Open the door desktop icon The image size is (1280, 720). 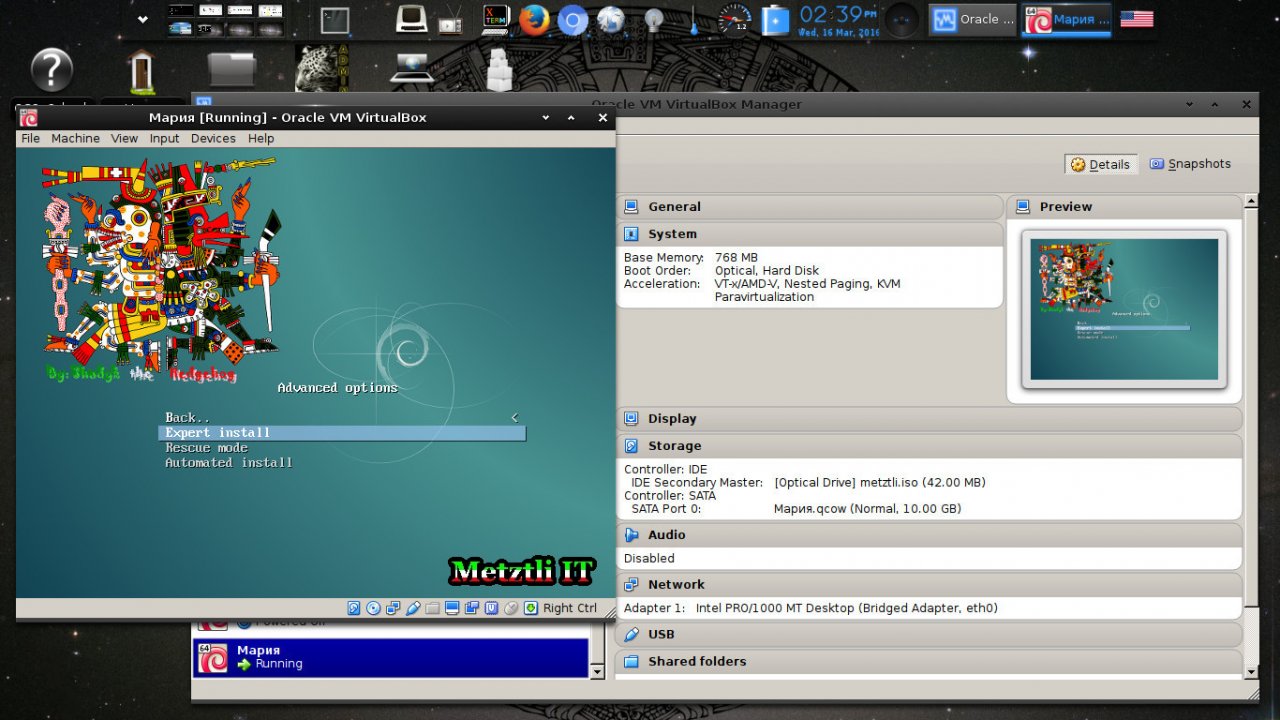[141, 72]
